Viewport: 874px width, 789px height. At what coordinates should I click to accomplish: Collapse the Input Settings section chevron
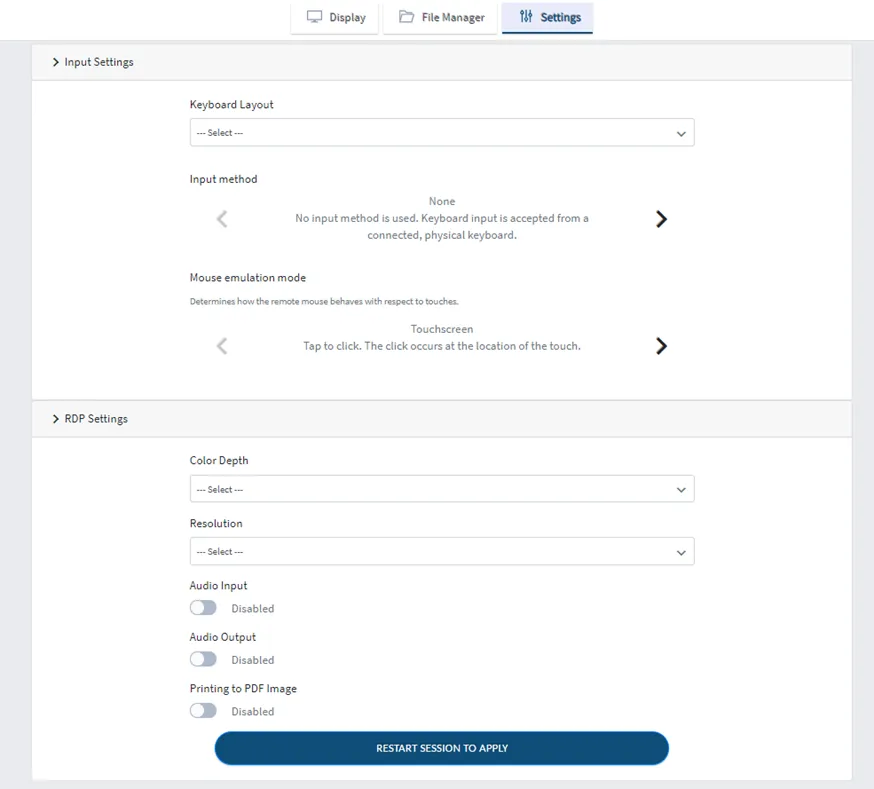tap(56, 62)
